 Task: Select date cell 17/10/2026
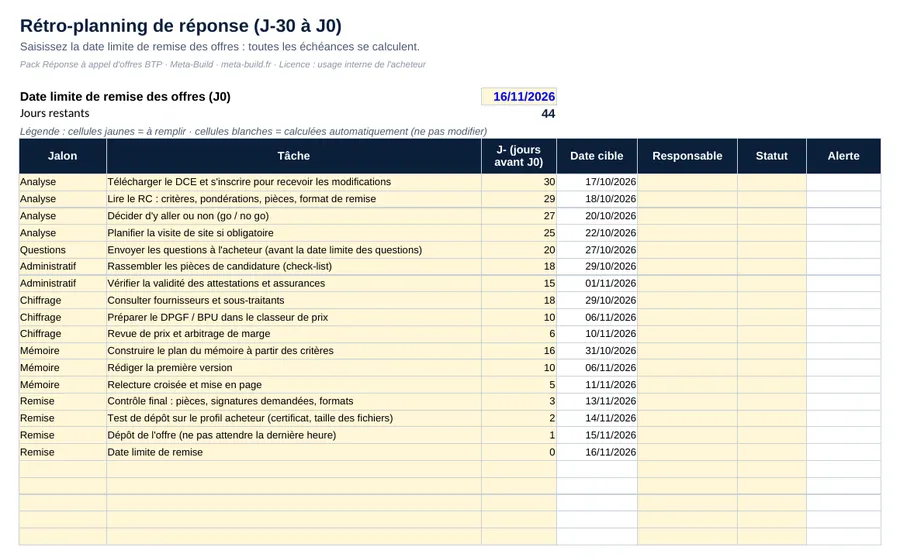tap(597, 182)
